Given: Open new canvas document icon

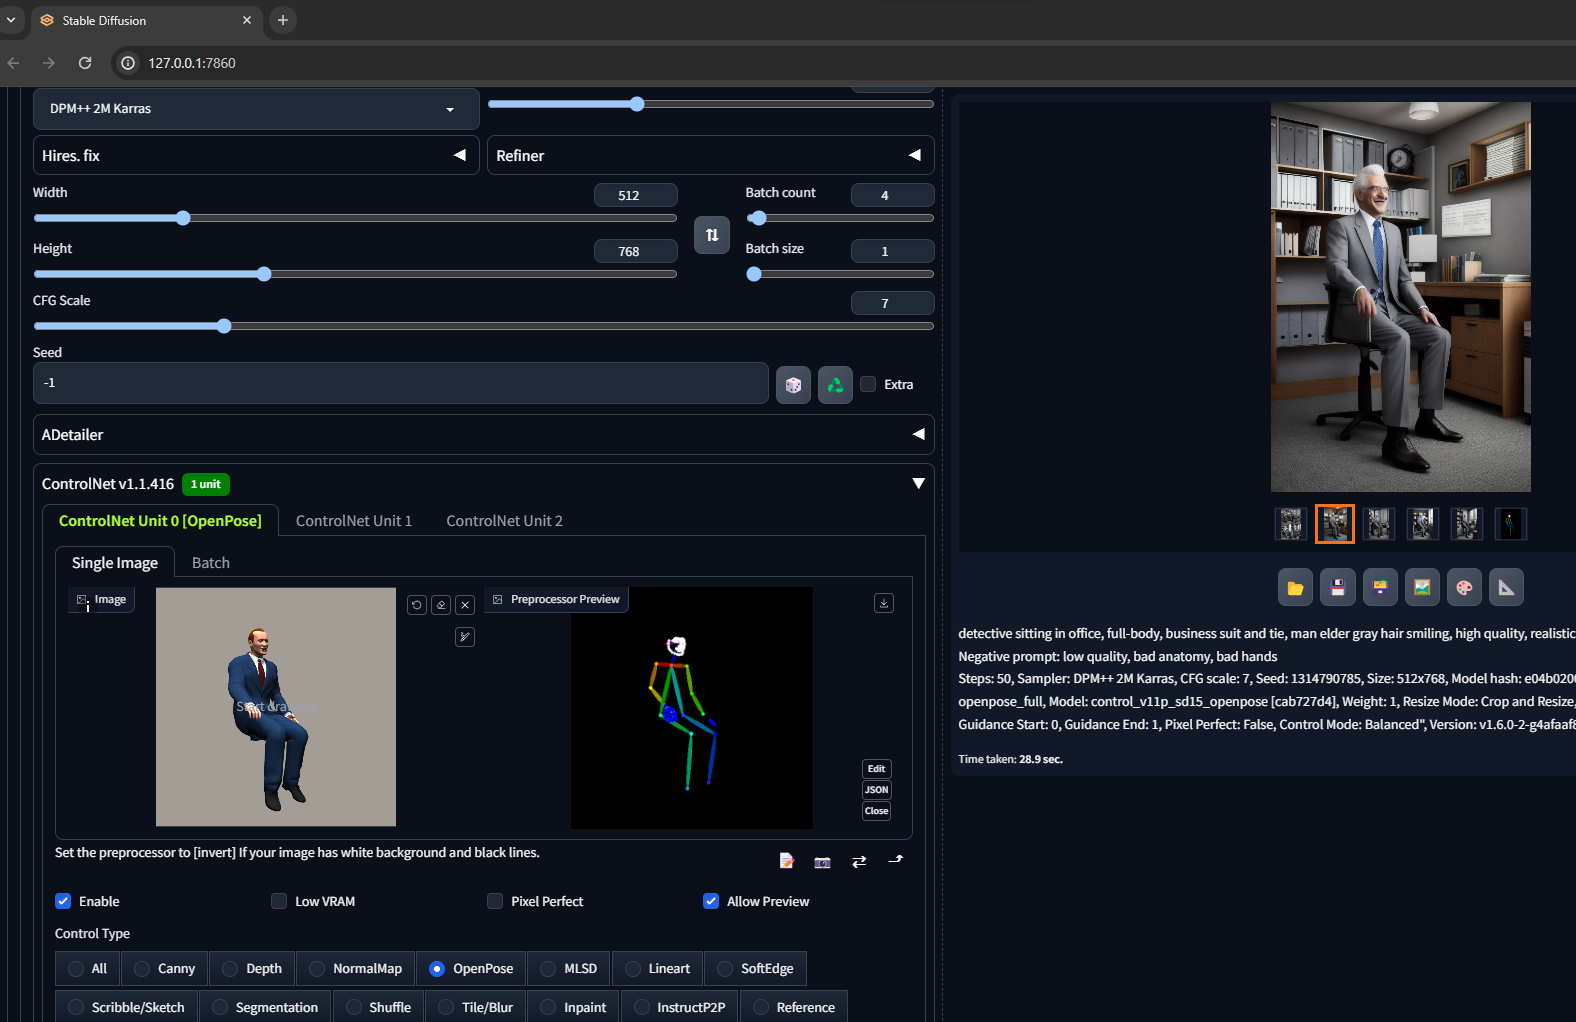Looking at the screenshot, I should (787, 861).
